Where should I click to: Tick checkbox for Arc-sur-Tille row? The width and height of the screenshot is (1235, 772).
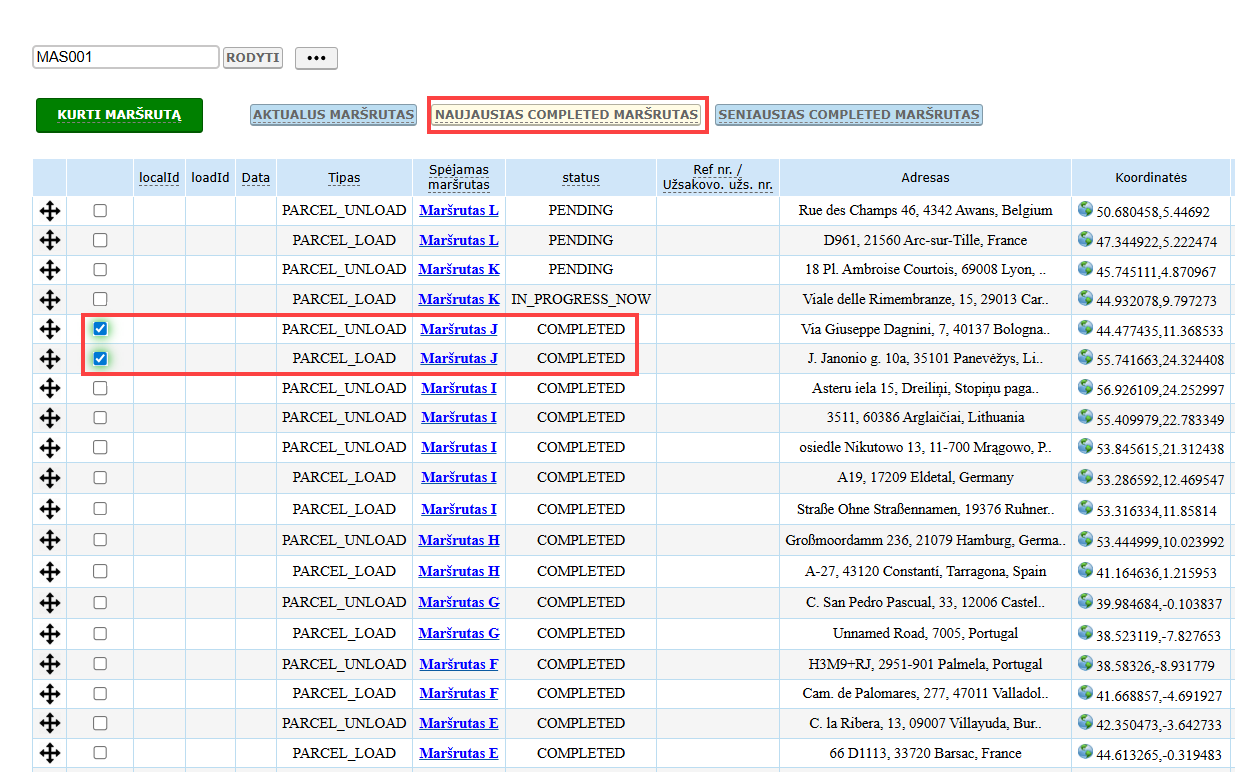pyautogui.click(x=100, y=240)
